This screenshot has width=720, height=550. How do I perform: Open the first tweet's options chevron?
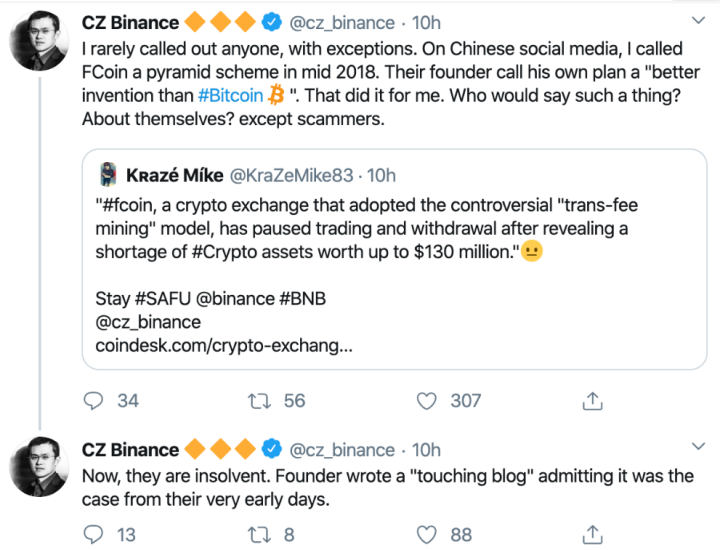point(697,21)
